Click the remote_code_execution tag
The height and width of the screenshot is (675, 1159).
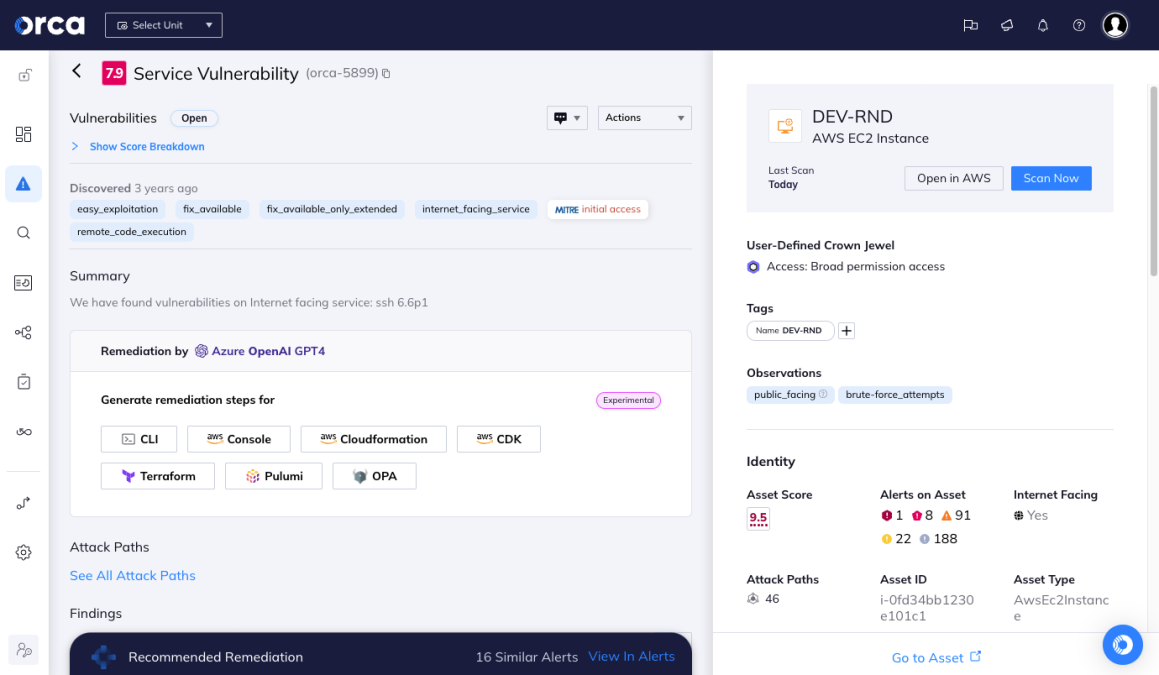coord(132,231)
